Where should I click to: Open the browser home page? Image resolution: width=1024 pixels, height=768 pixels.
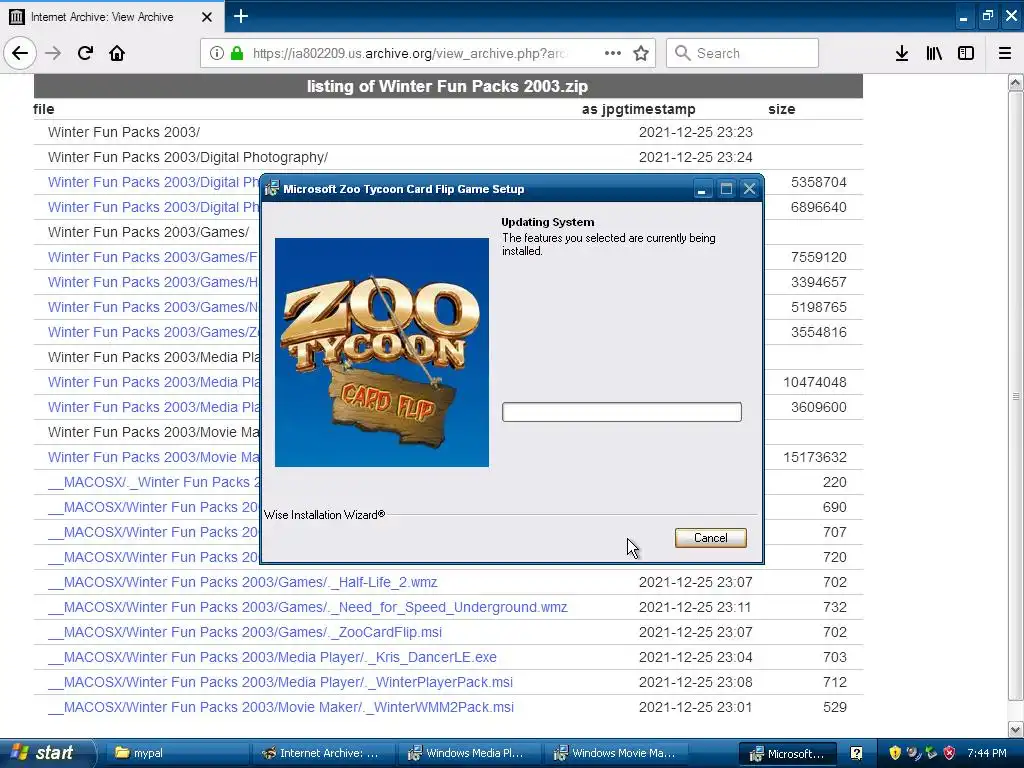[117, 53]
